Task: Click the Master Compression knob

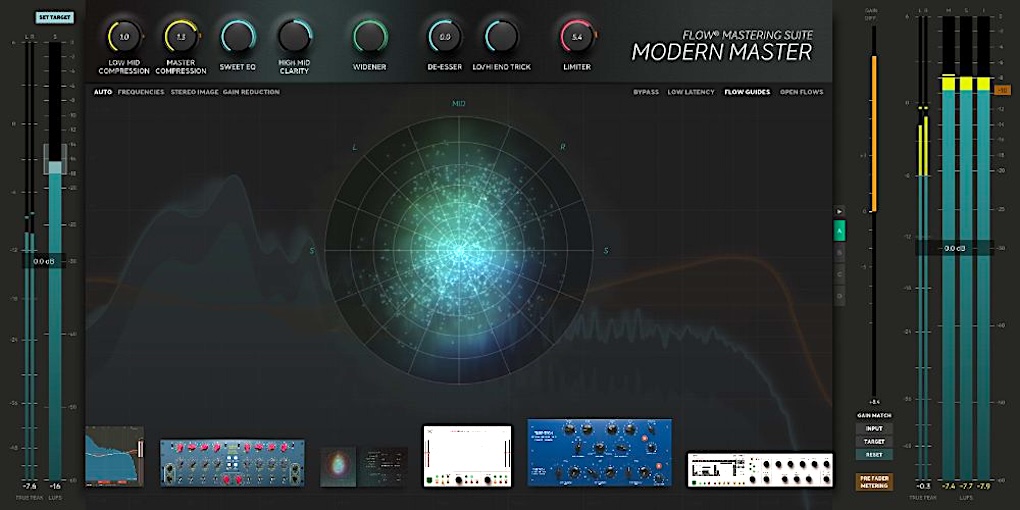Action: 181,36
